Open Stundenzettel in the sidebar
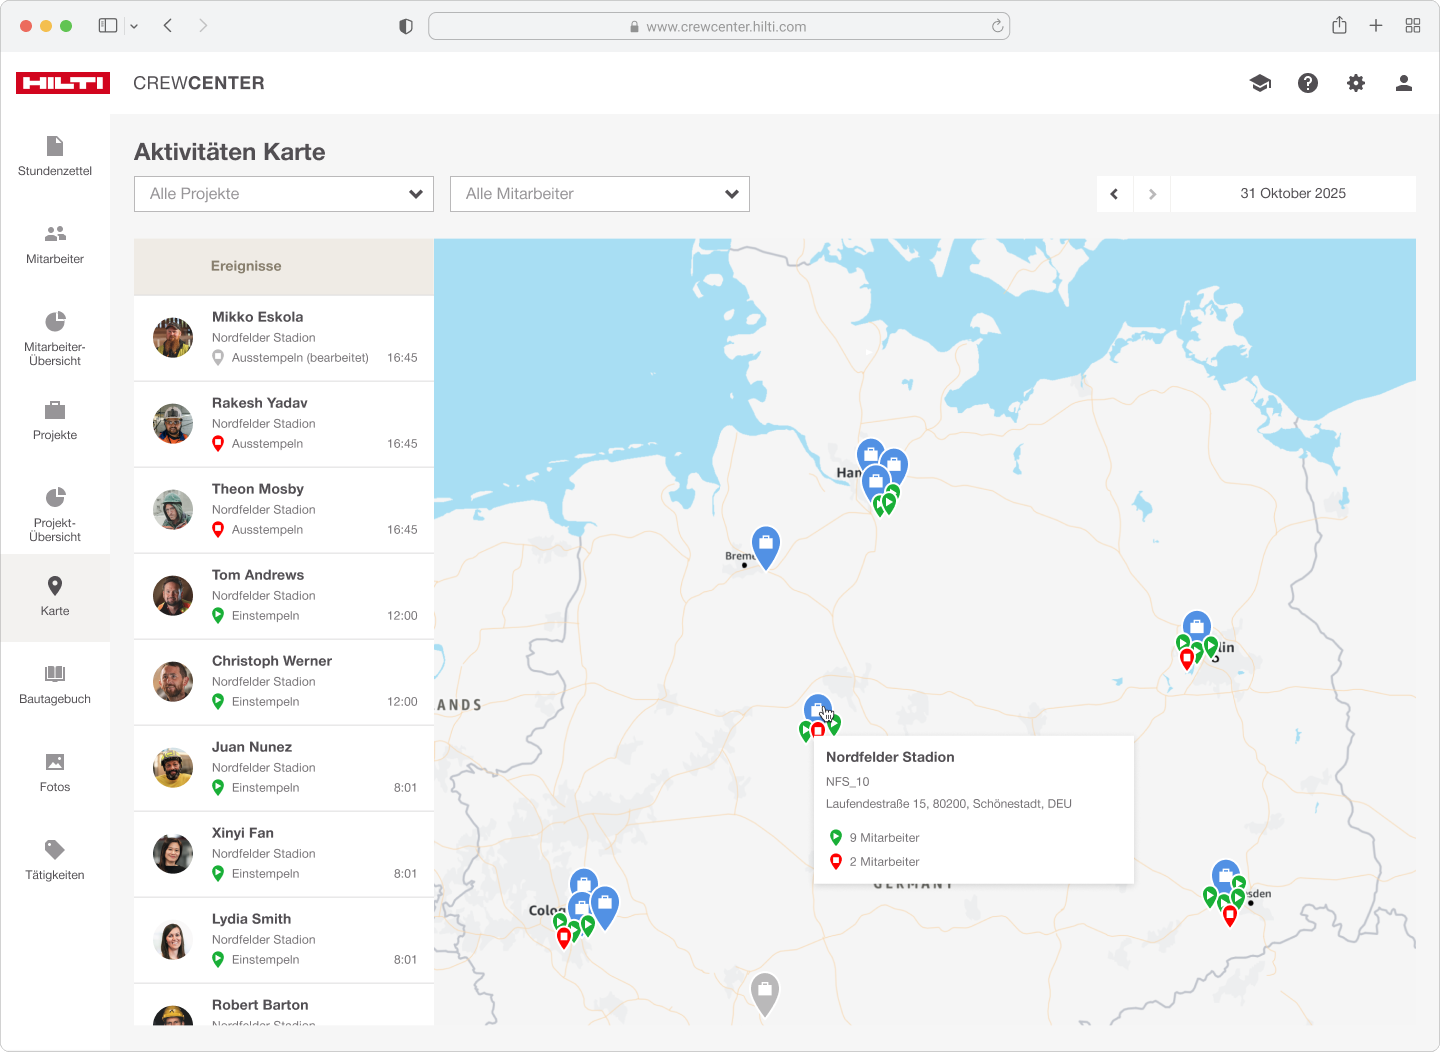The width and height of the screenshot is (1440, 1052). 55,157
